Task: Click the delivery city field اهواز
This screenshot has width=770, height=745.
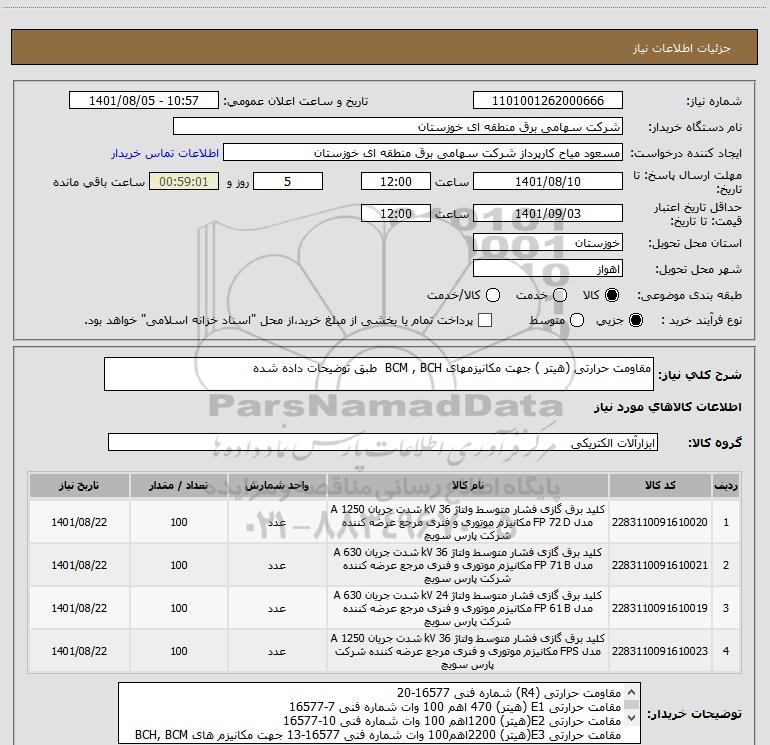Action: tap(547, 269)
